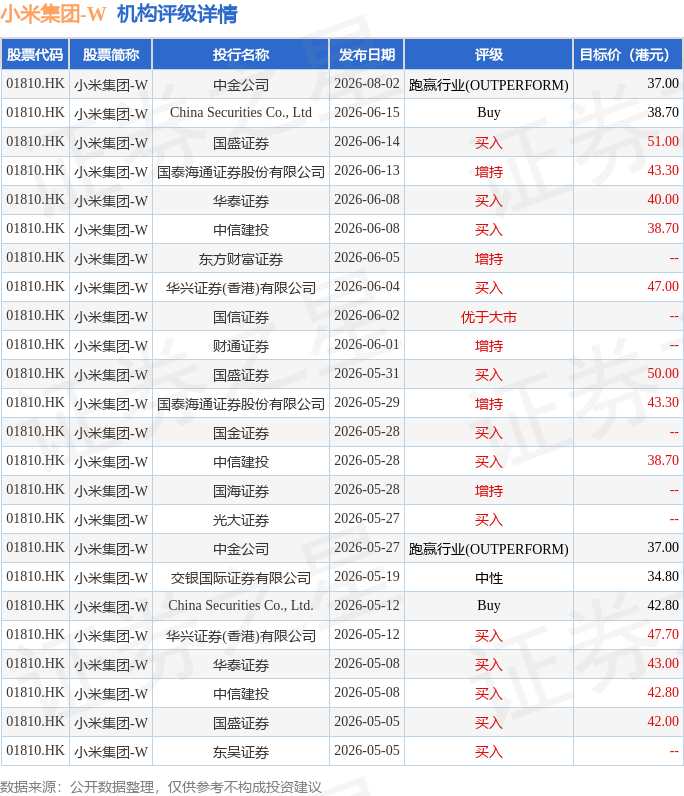Viewport: 684px width, 796px height.
Task: Click the 发布日期 column header
Action: (367, 54)
